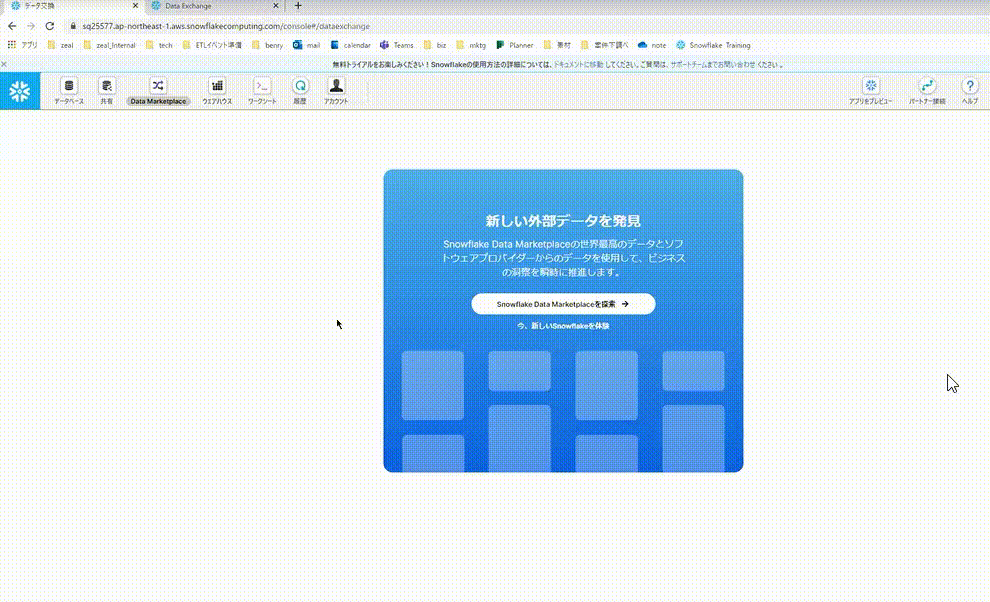Open the mail bookmark
This screenshot has width=990, height=602.
(306, 45)
